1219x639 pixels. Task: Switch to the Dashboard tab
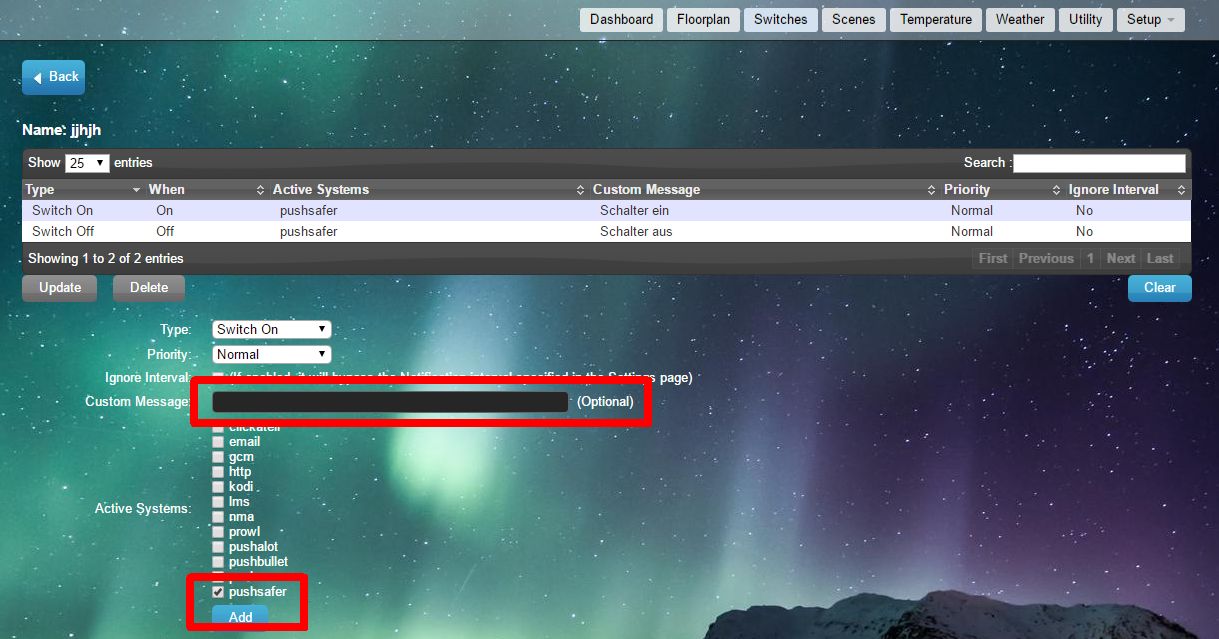click(621, 19)
